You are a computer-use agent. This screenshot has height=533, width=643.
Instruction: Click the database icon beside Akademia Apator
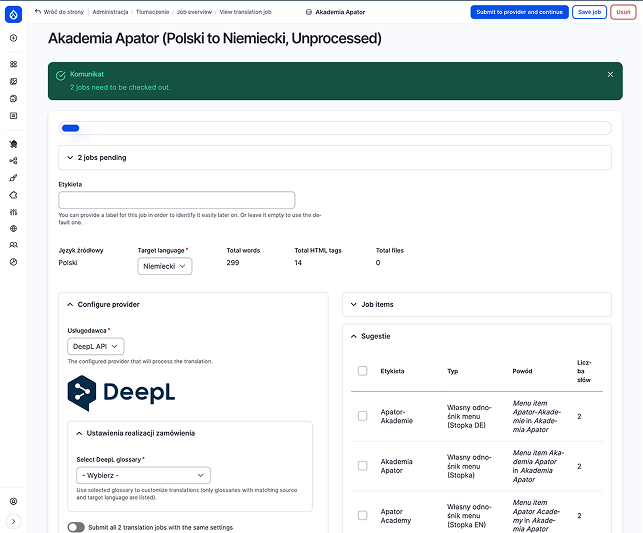(x=309, y=12)
